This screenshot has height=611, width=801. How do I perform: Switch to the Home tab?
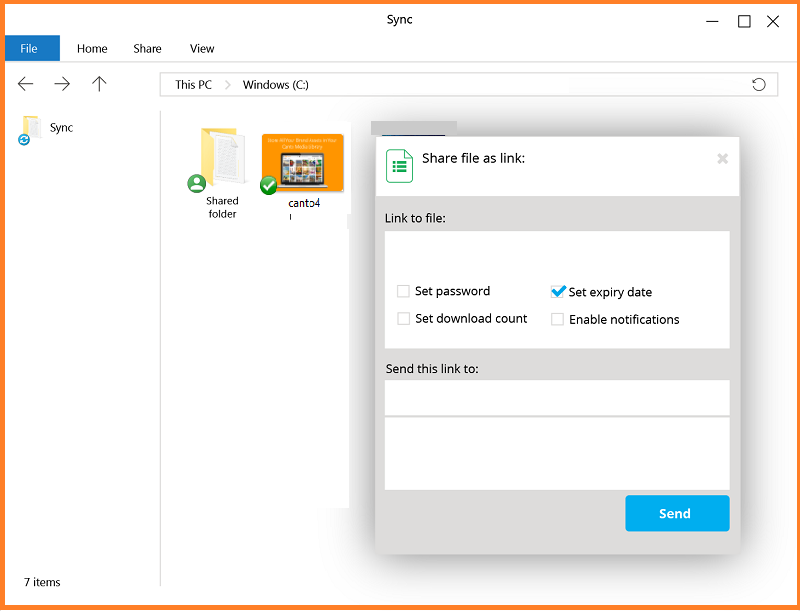point(92,49)
